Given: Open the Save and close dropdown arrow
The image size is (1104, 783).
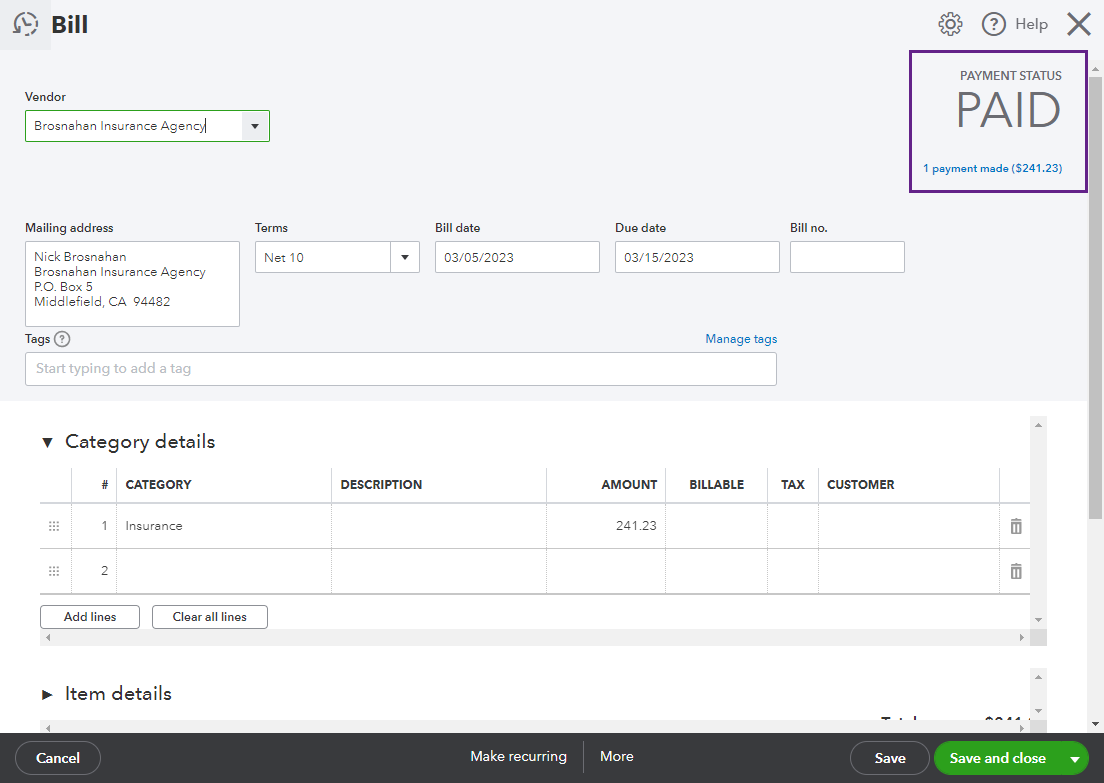Looking at the screenshot, I should click(1073, 758).
